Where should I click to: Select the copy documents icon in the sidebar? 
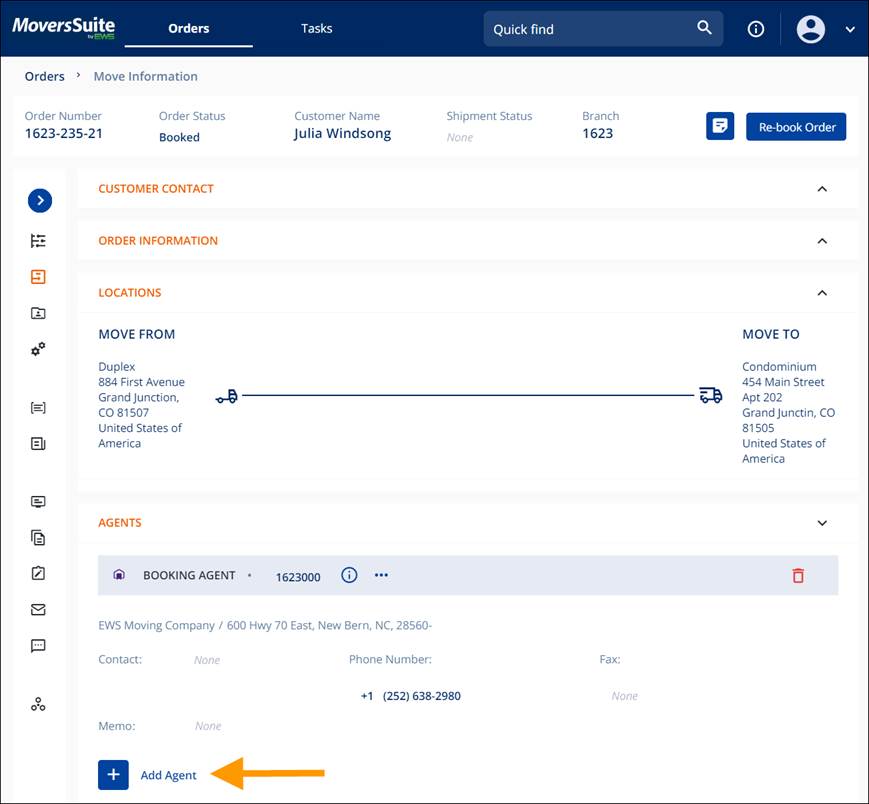38,537
